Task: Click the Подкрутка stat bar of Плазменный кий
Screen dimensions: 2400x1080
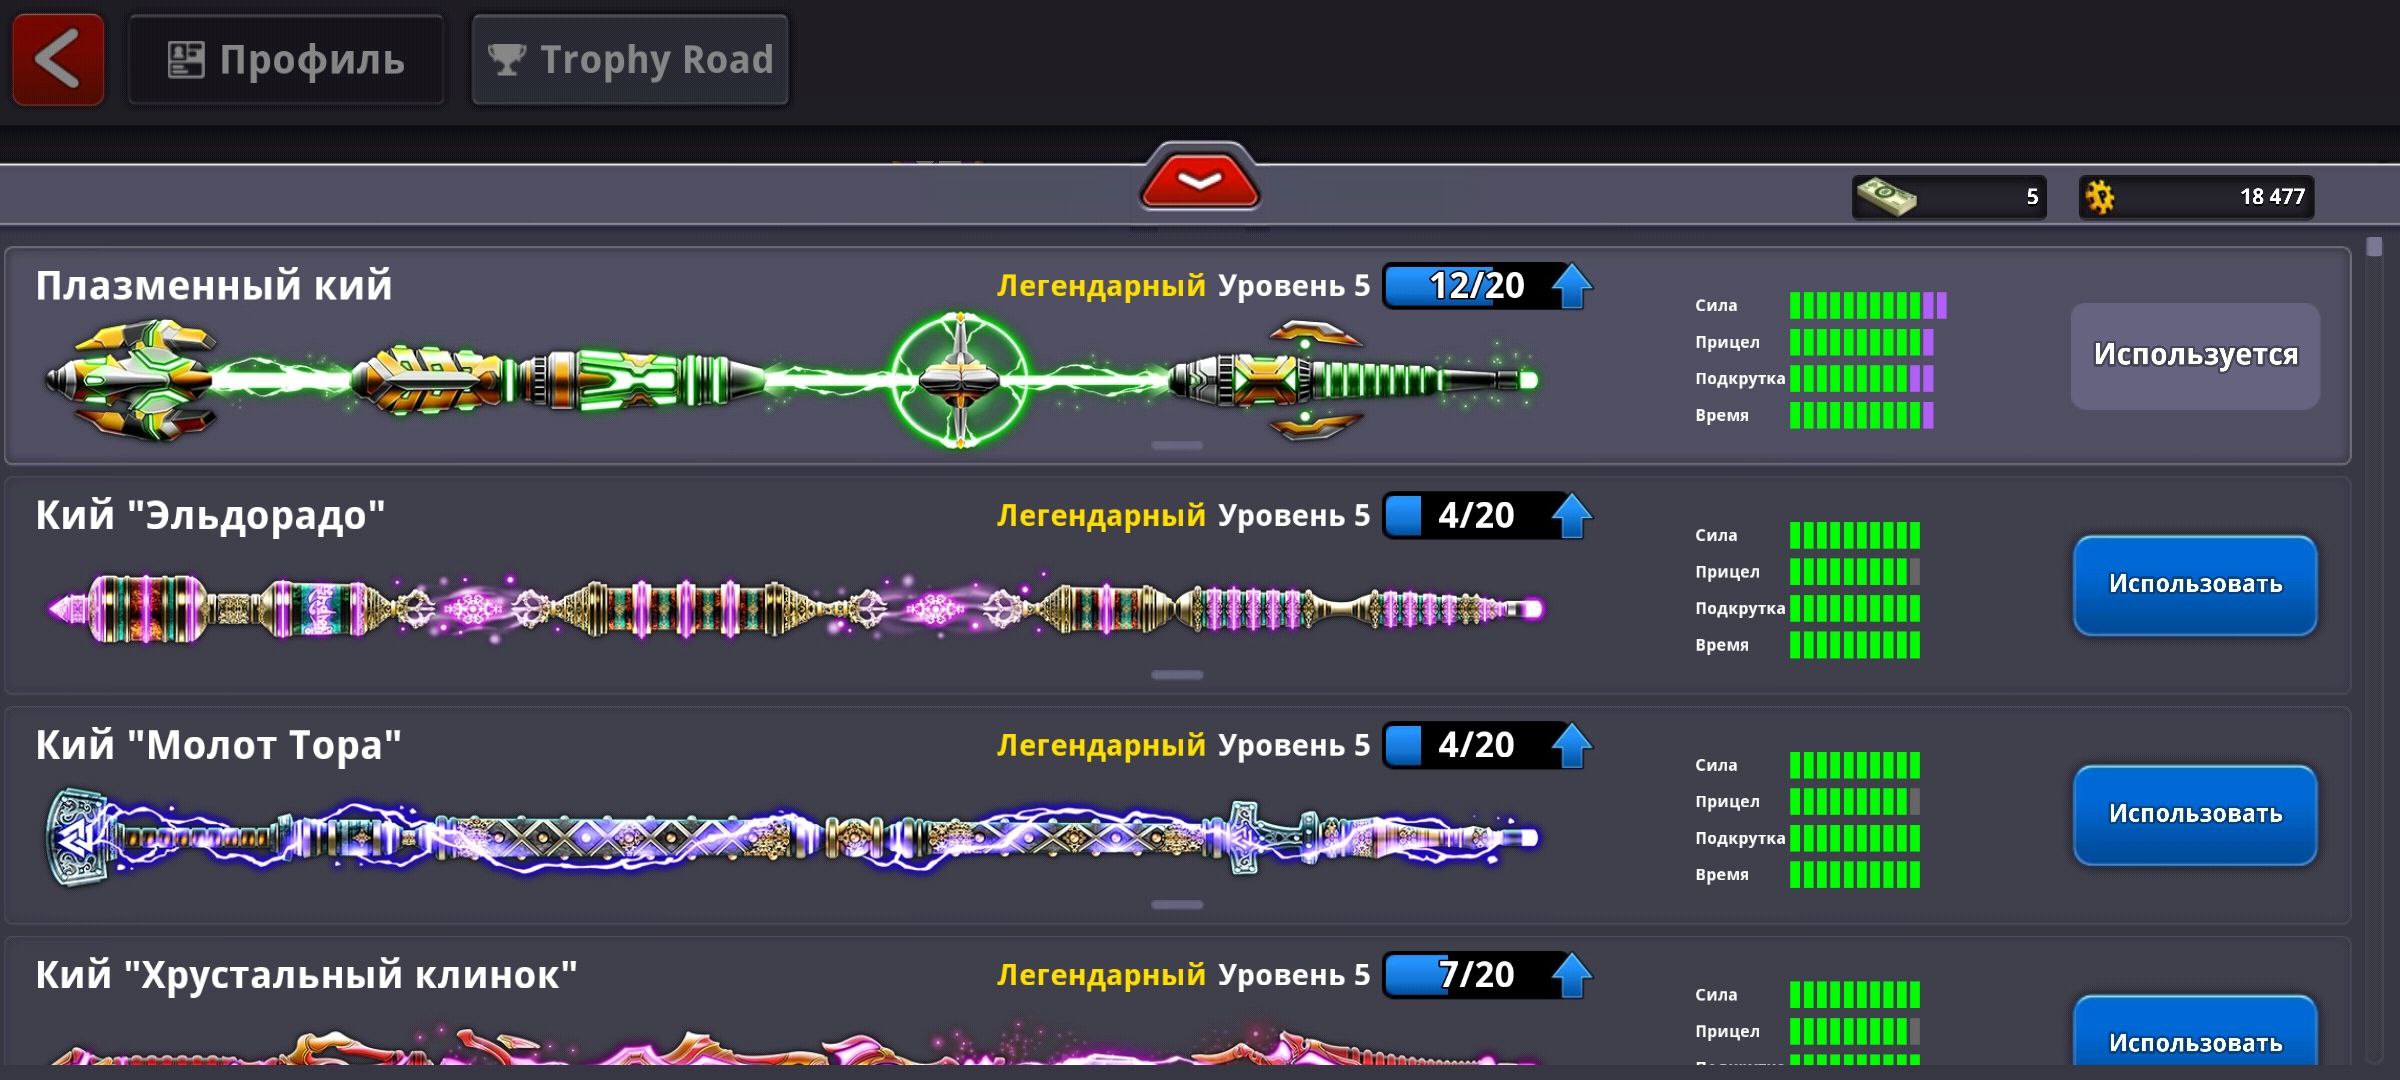Action: point(1861,379)
